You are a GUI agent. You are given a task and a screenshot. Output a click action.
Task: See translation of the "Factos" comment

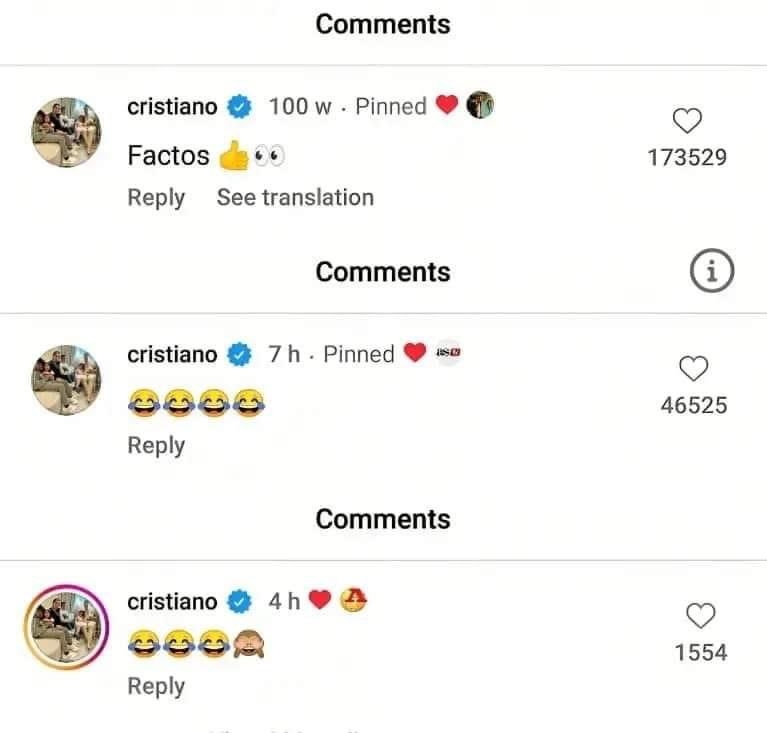295,198
